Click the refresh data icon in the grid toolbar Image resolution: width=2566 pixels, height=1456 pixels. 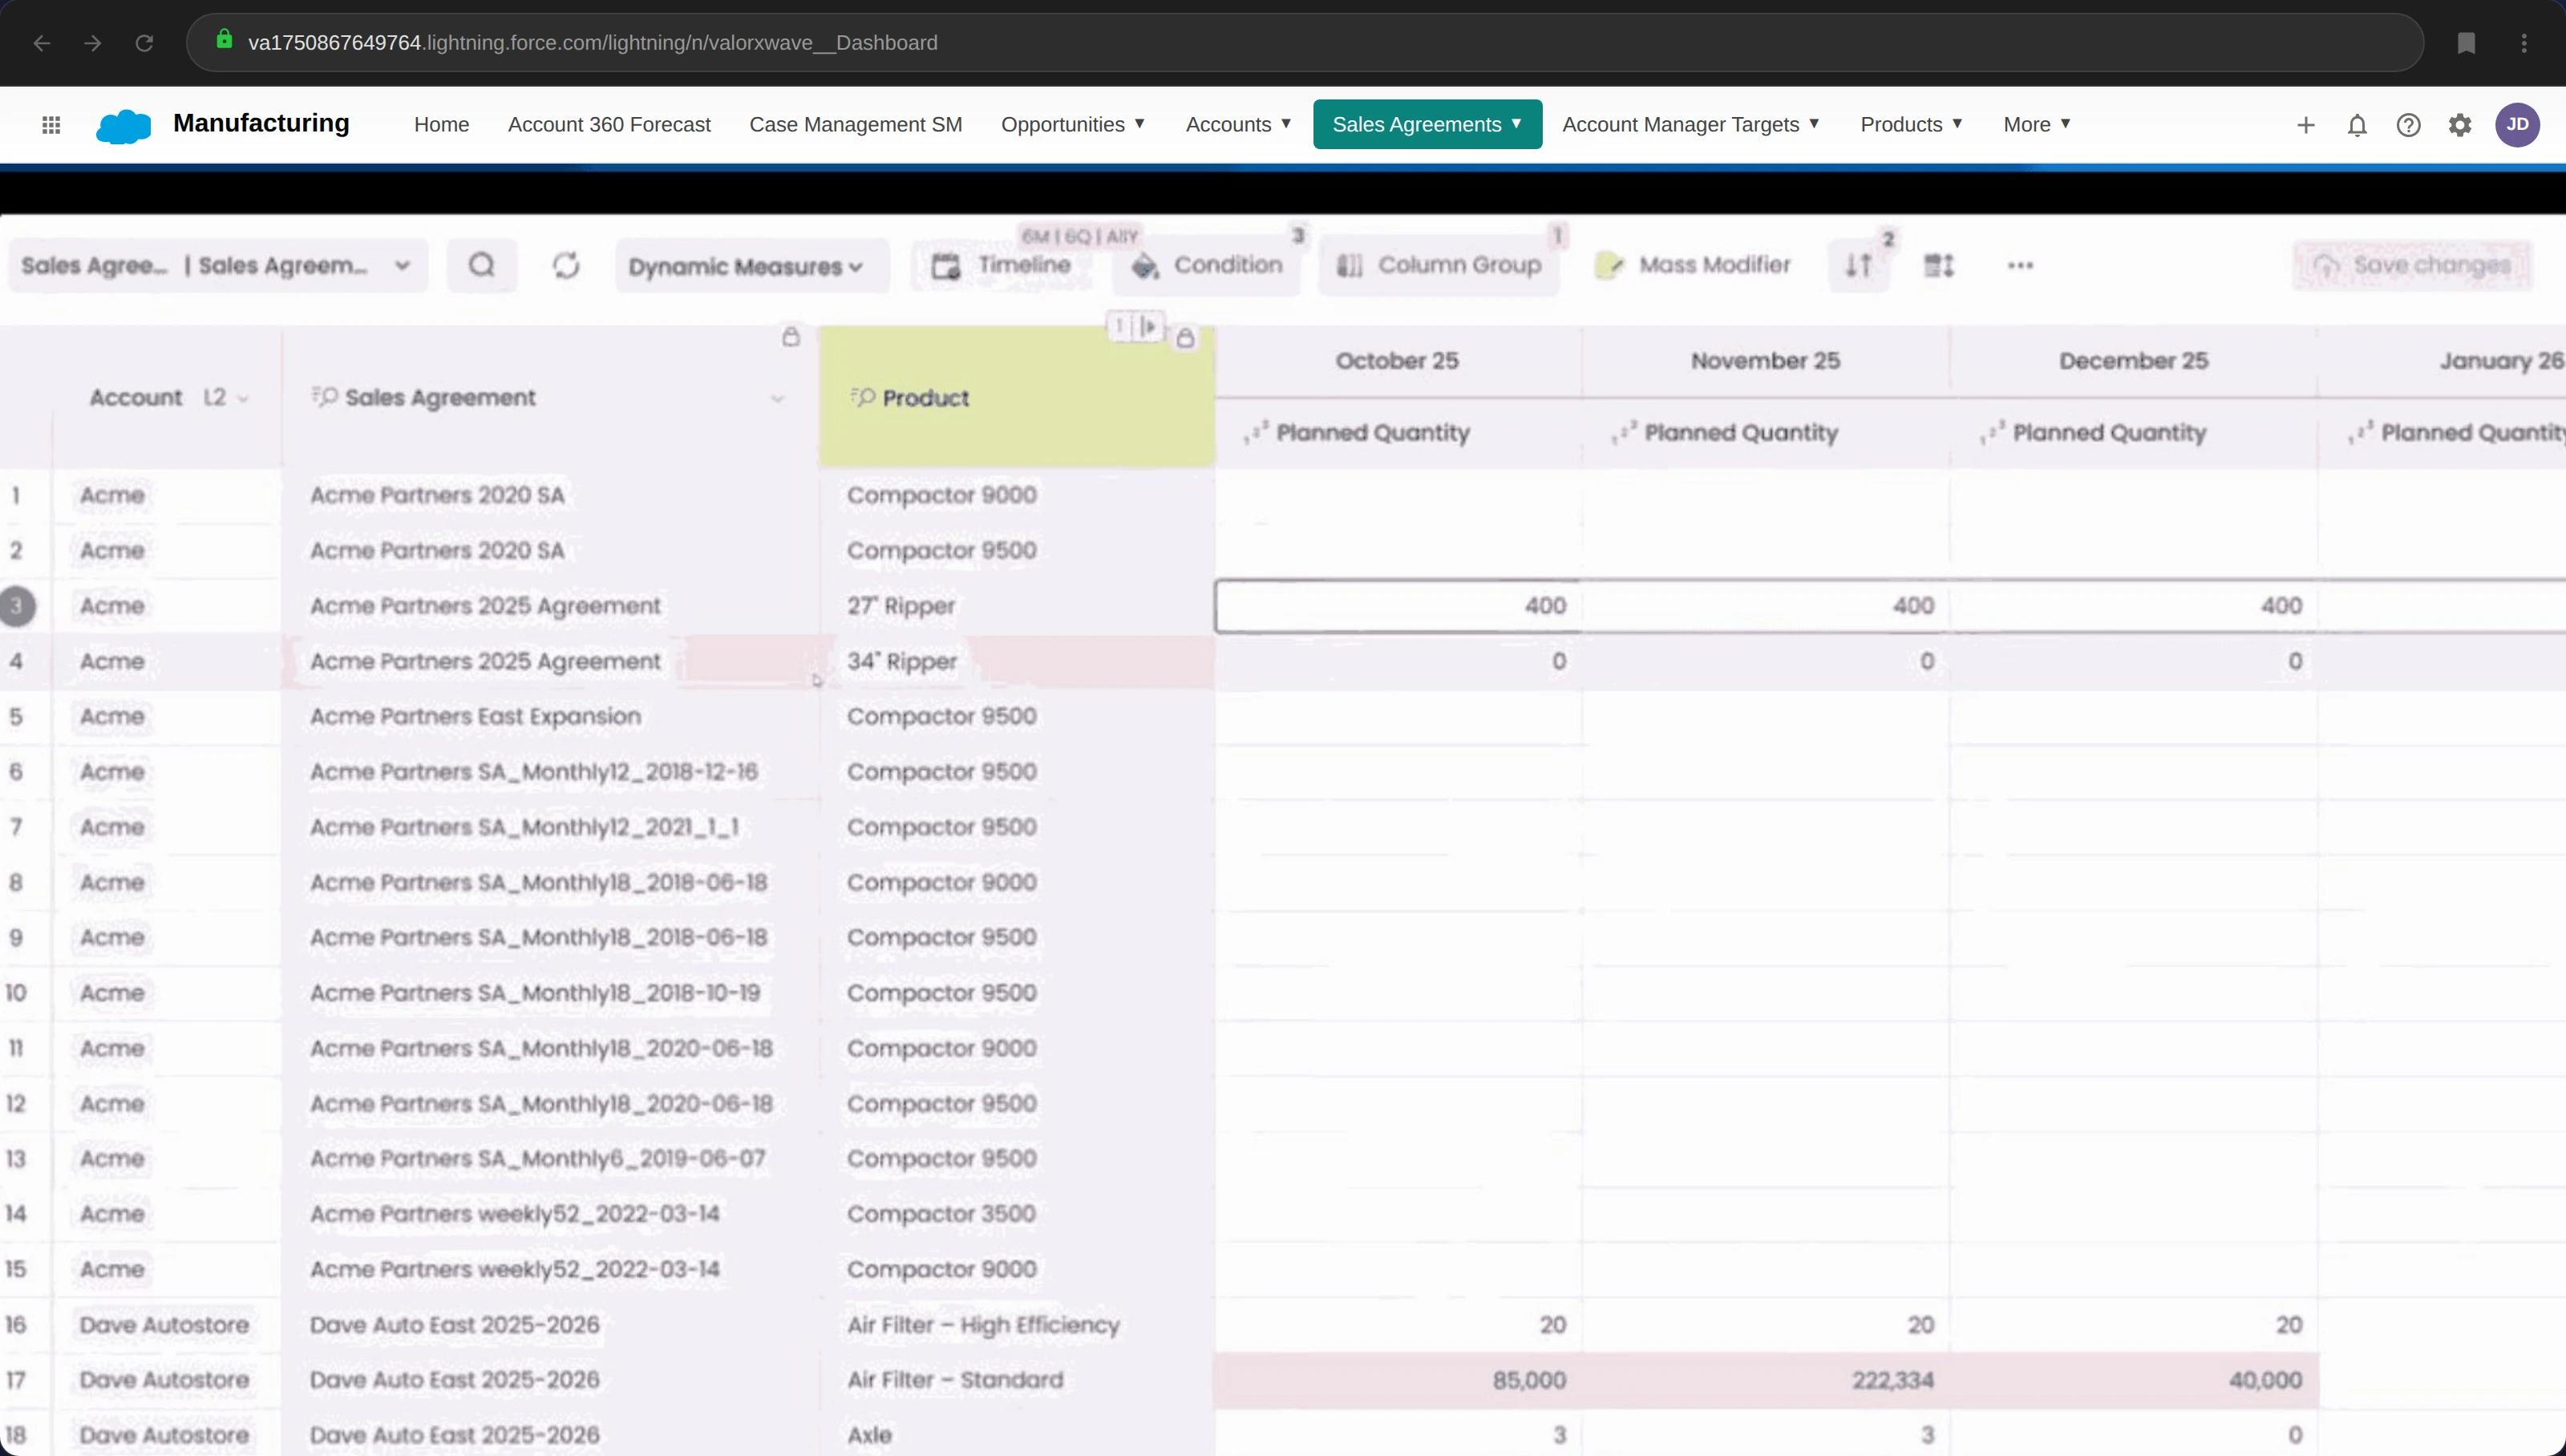click(566, 265)
